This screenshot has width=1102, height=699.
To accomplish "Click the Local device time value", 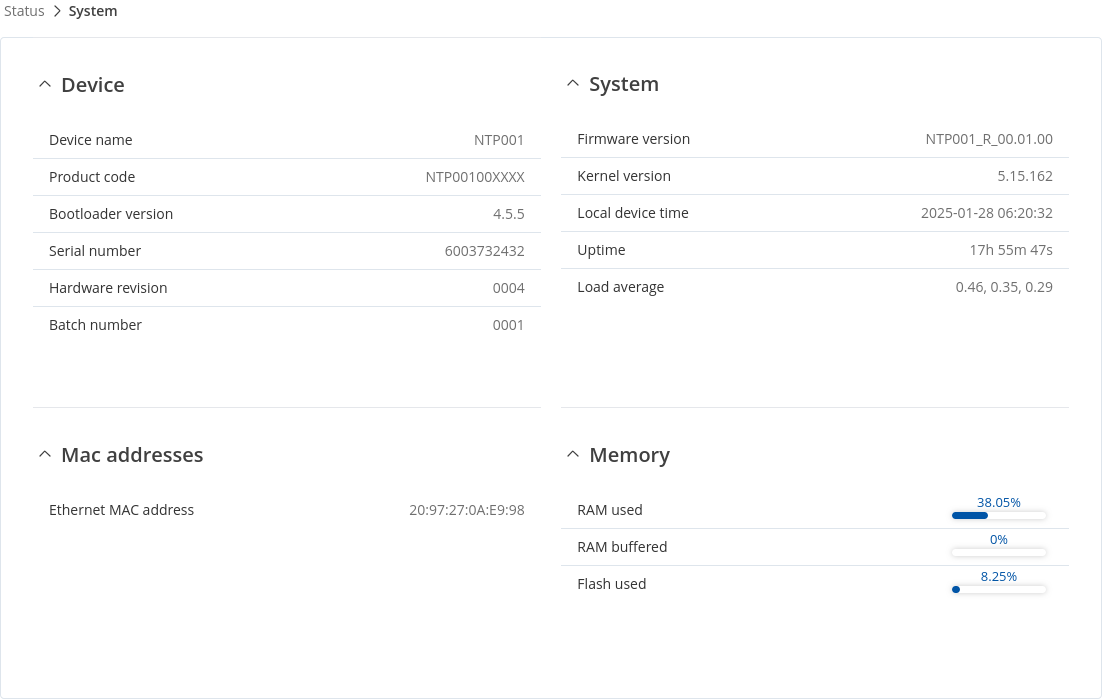I will pyautogui.click(x=986, y=213).
